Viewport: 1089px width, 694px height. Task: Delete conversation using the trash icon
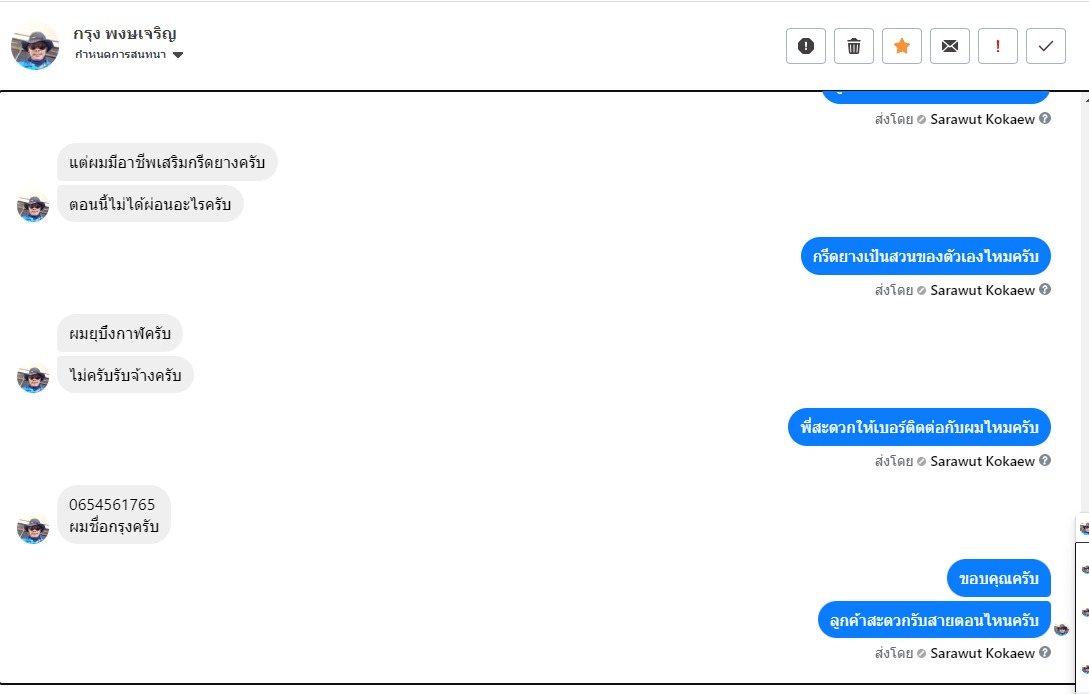pyautogui.click(x=854, y=46)
